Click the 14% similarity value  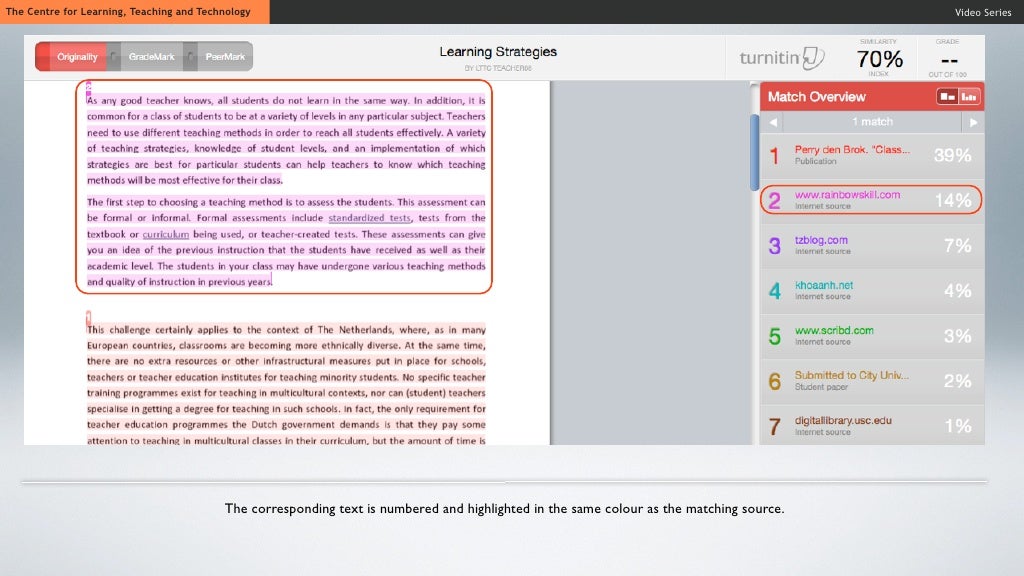point(953,200)
